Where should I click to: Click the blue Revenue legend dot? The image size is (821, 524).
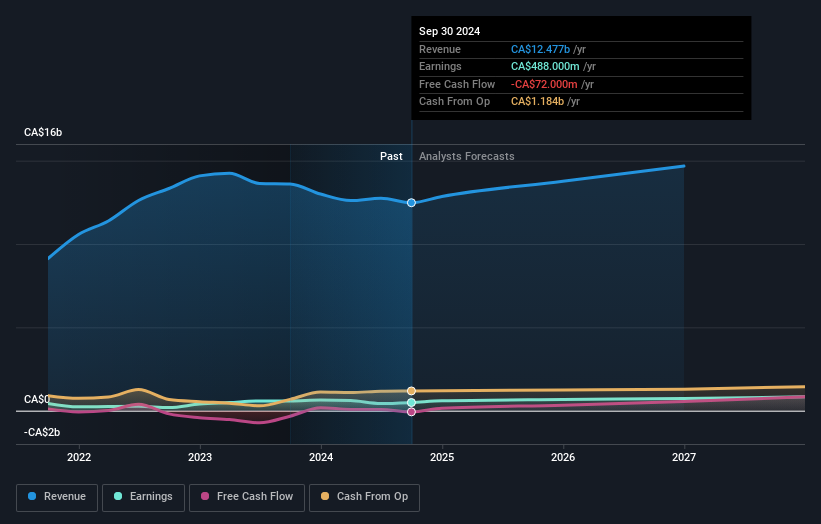click(32, 496)
